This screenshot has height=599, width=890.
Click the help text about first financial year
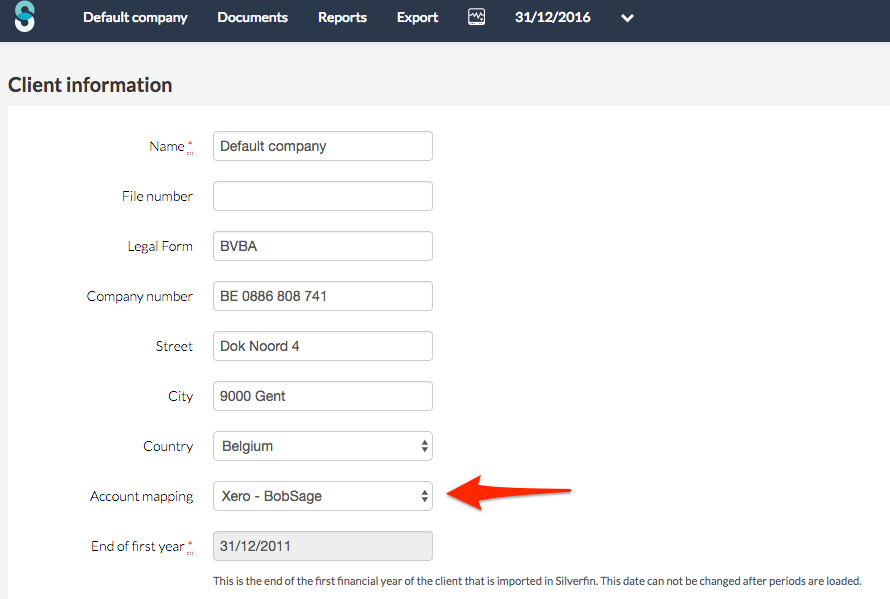coord(537,581)
